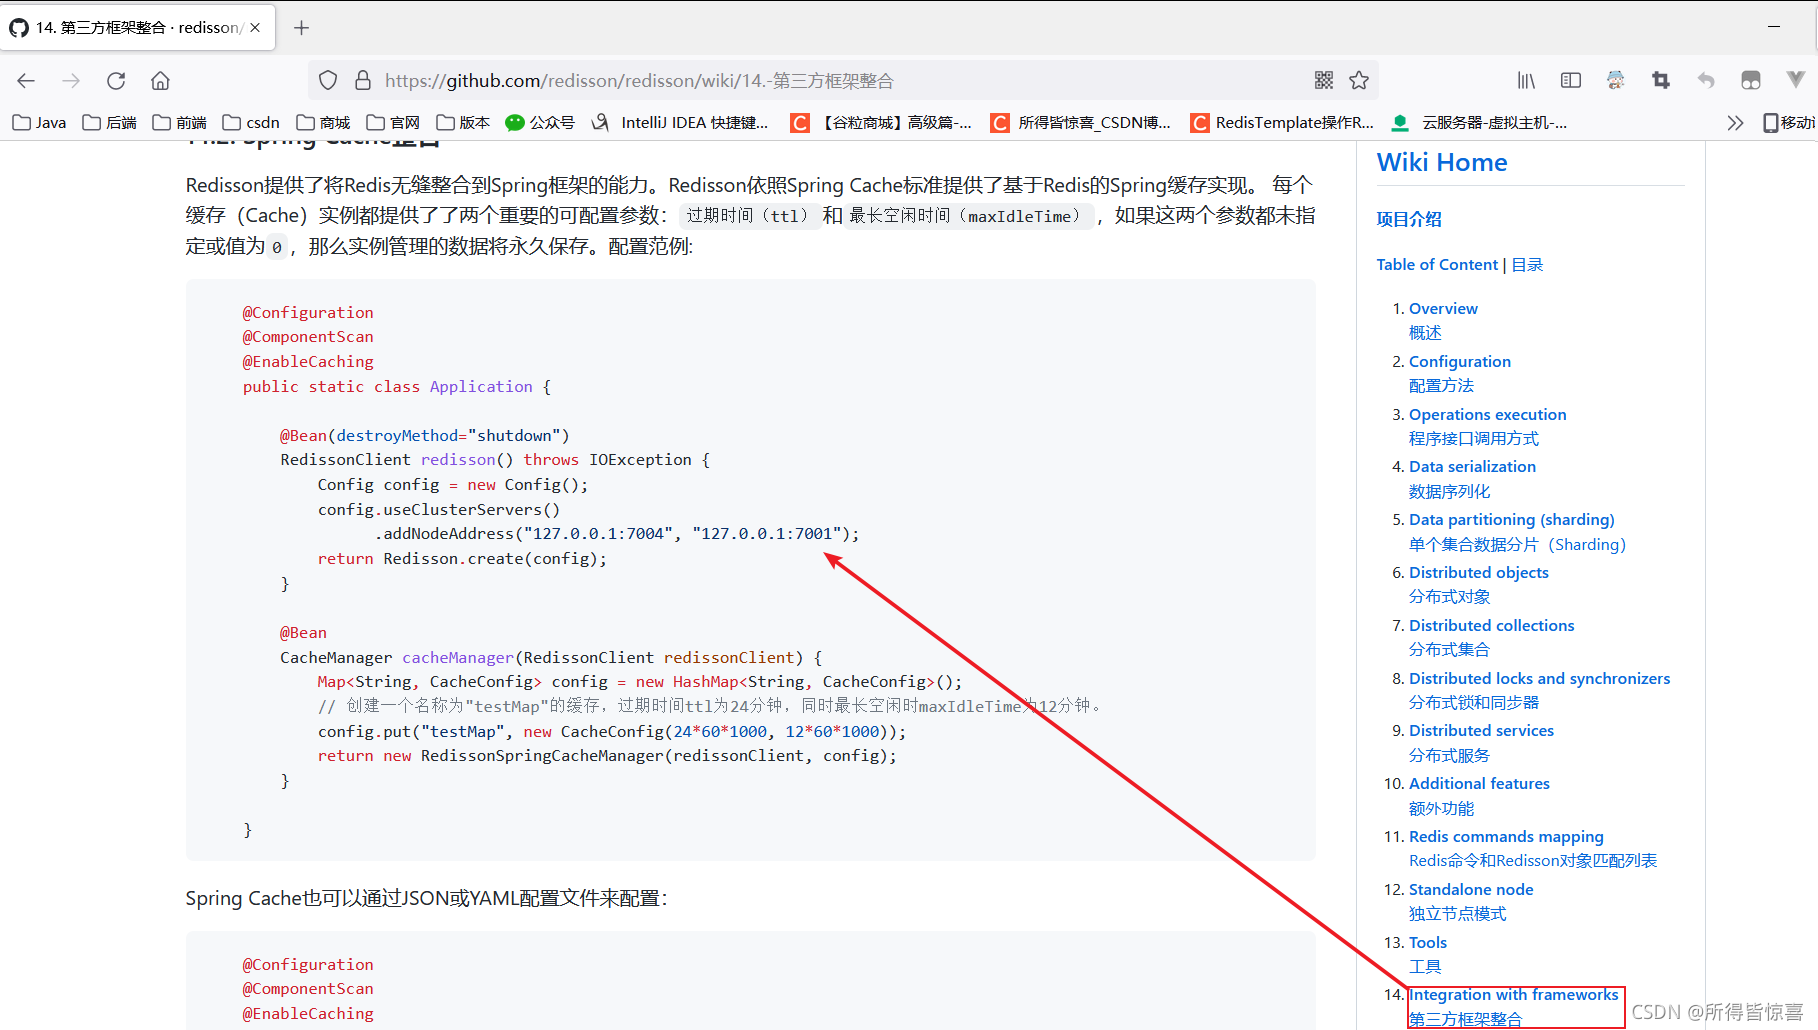Open the Wiki Home link
The image size is (1818, 1030).
pos(1442,162)
